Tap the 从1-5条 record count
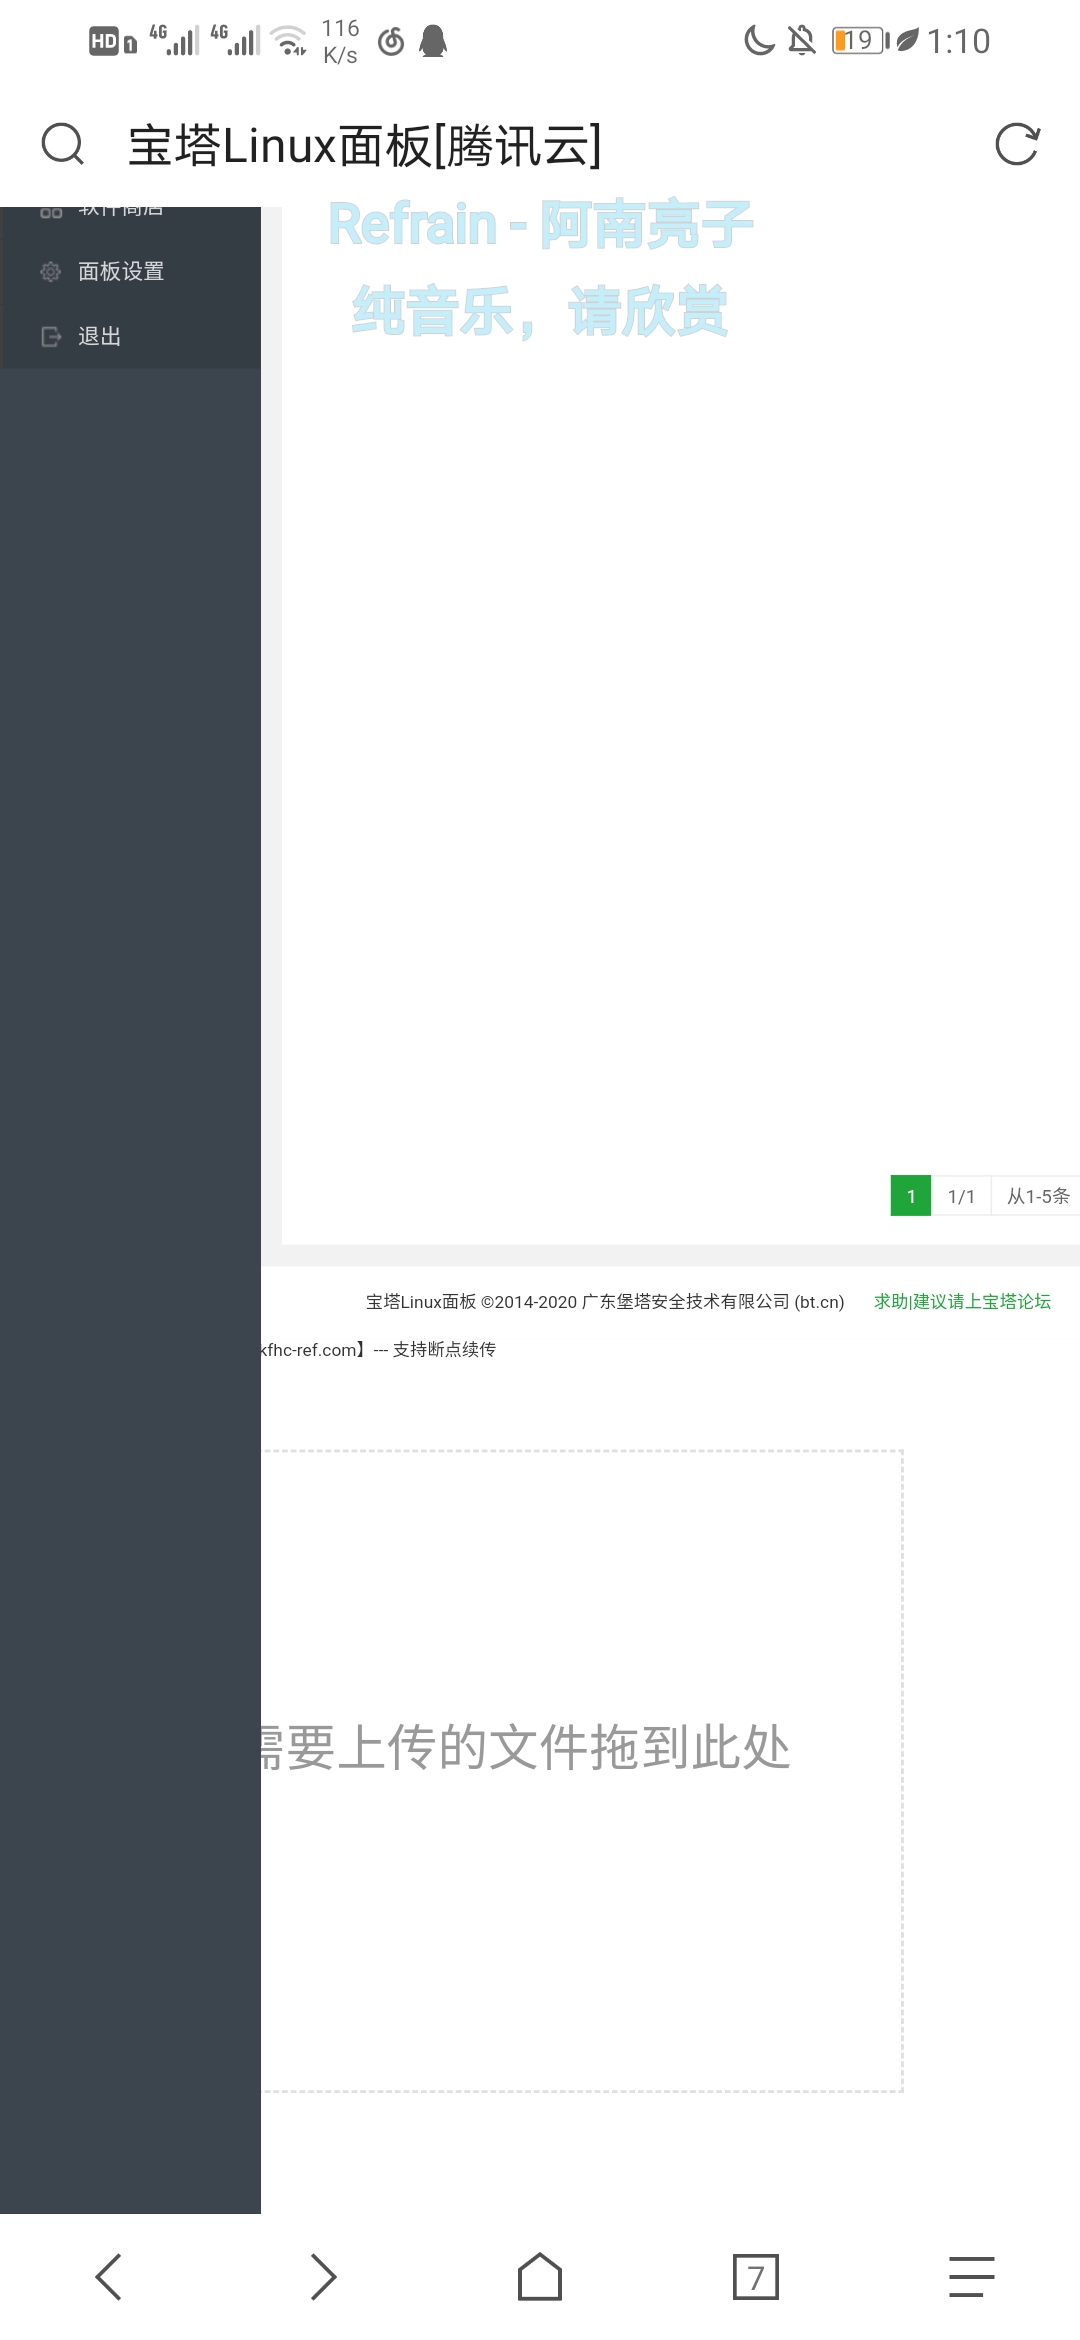Image resolution: width=1080 pixels, height=2340 pixels. (1037, 1196)
